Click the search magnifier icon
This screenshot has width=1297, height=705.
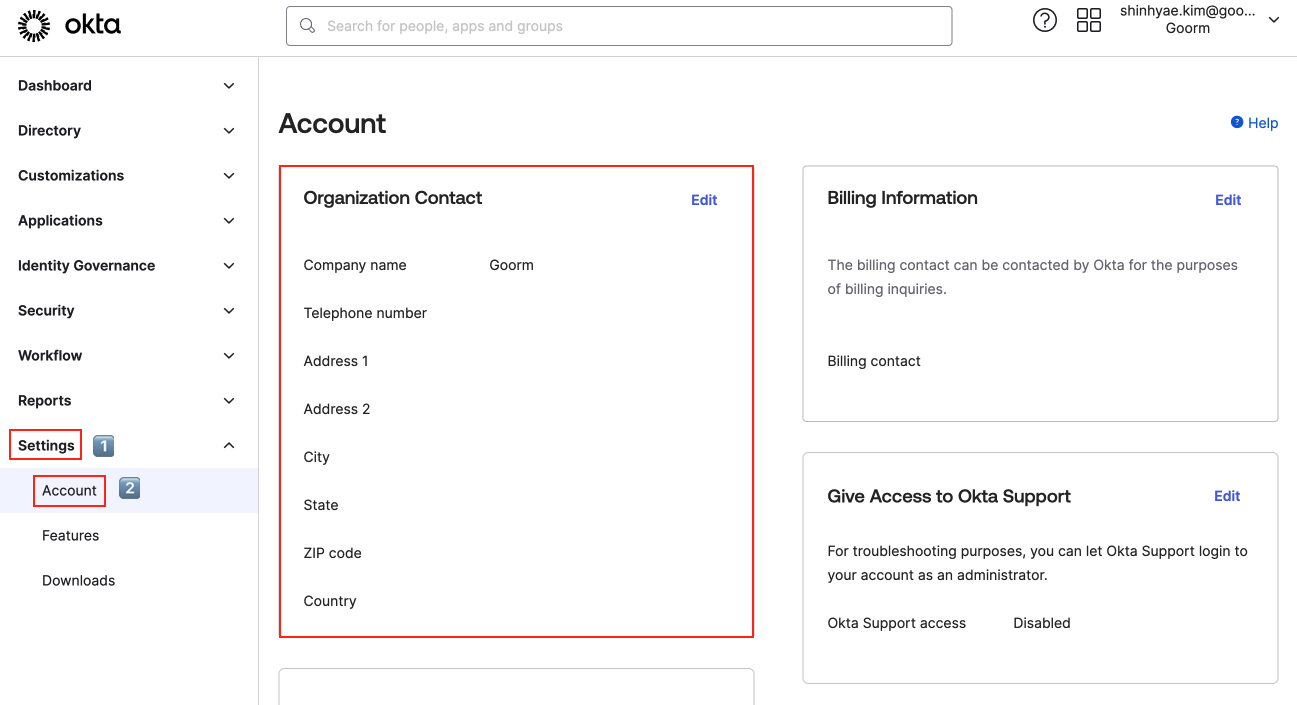[308, 26]
